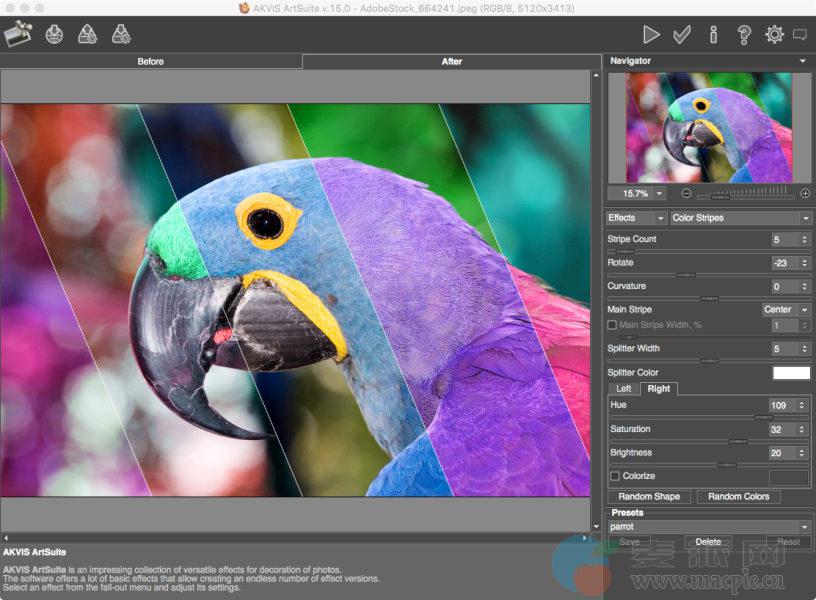Switch to the Before tab

click(150, 62)
